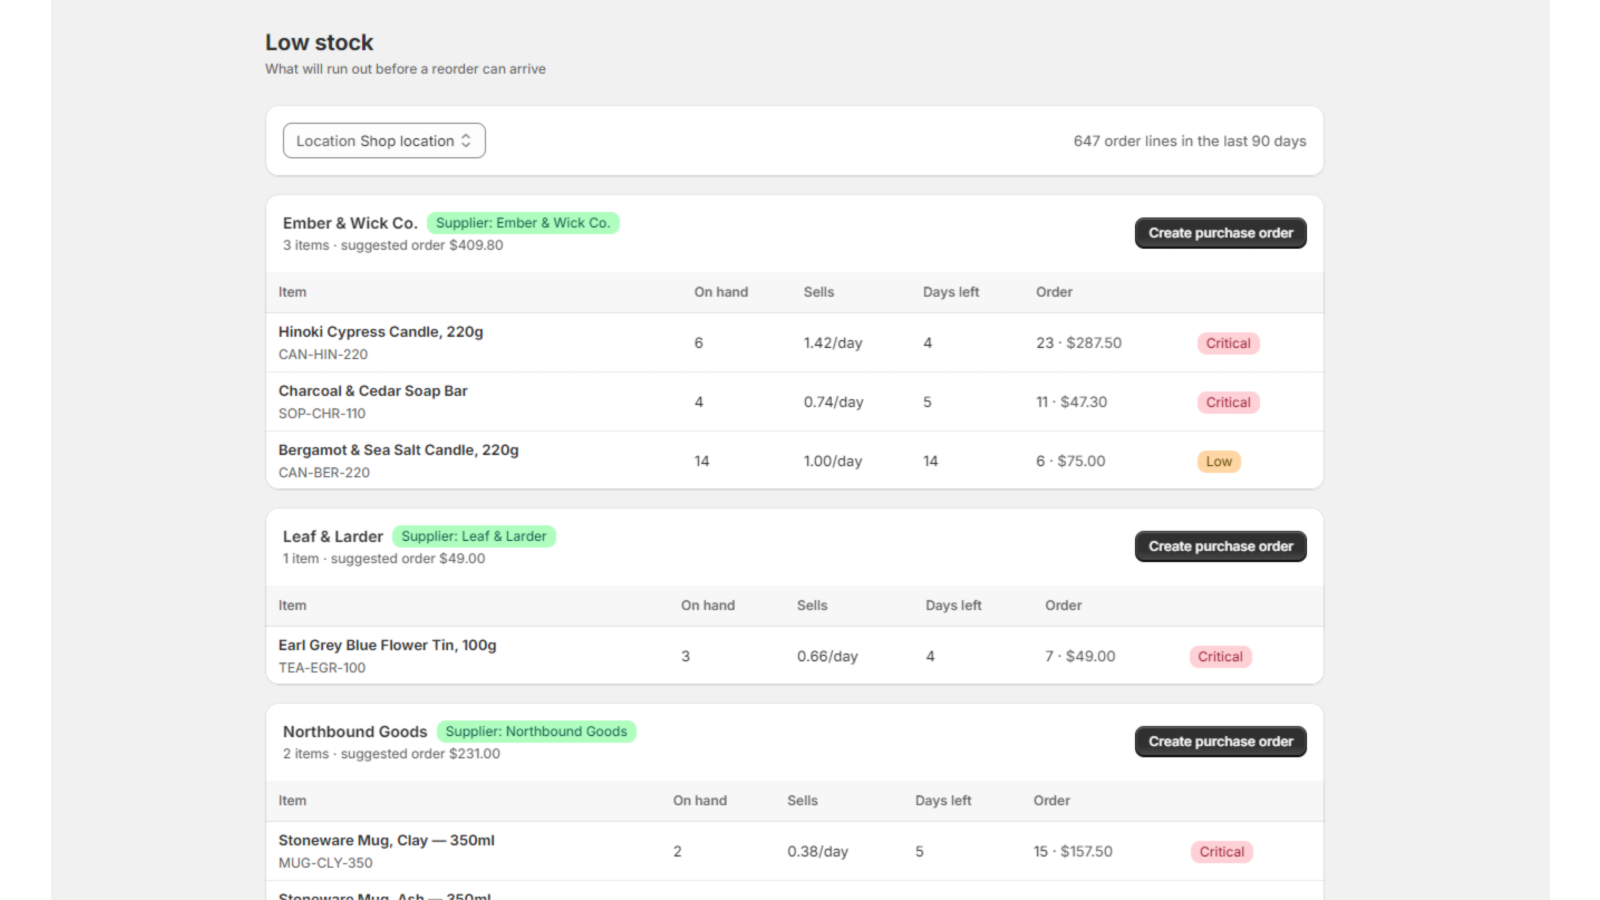Click the Supplier: Ember & Wick Co. badge
Image resolution: width=1600 pixels, height=900 pixels.
point(523,223)
